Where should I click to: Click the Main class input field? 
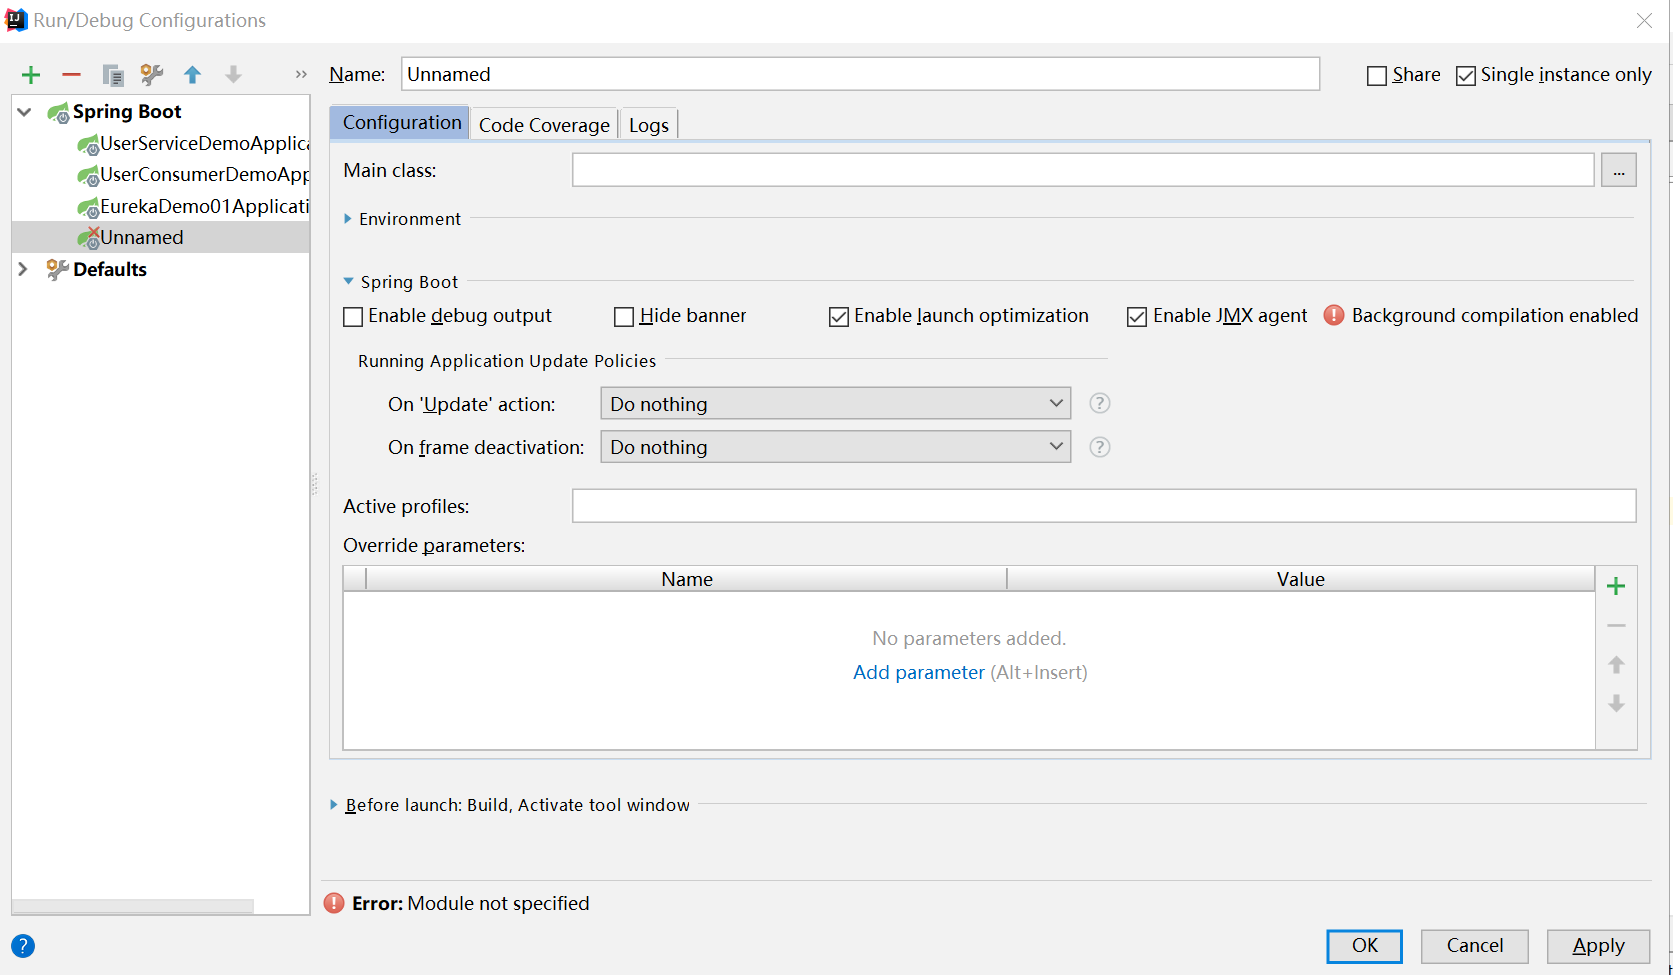(x=1082, y=171)
